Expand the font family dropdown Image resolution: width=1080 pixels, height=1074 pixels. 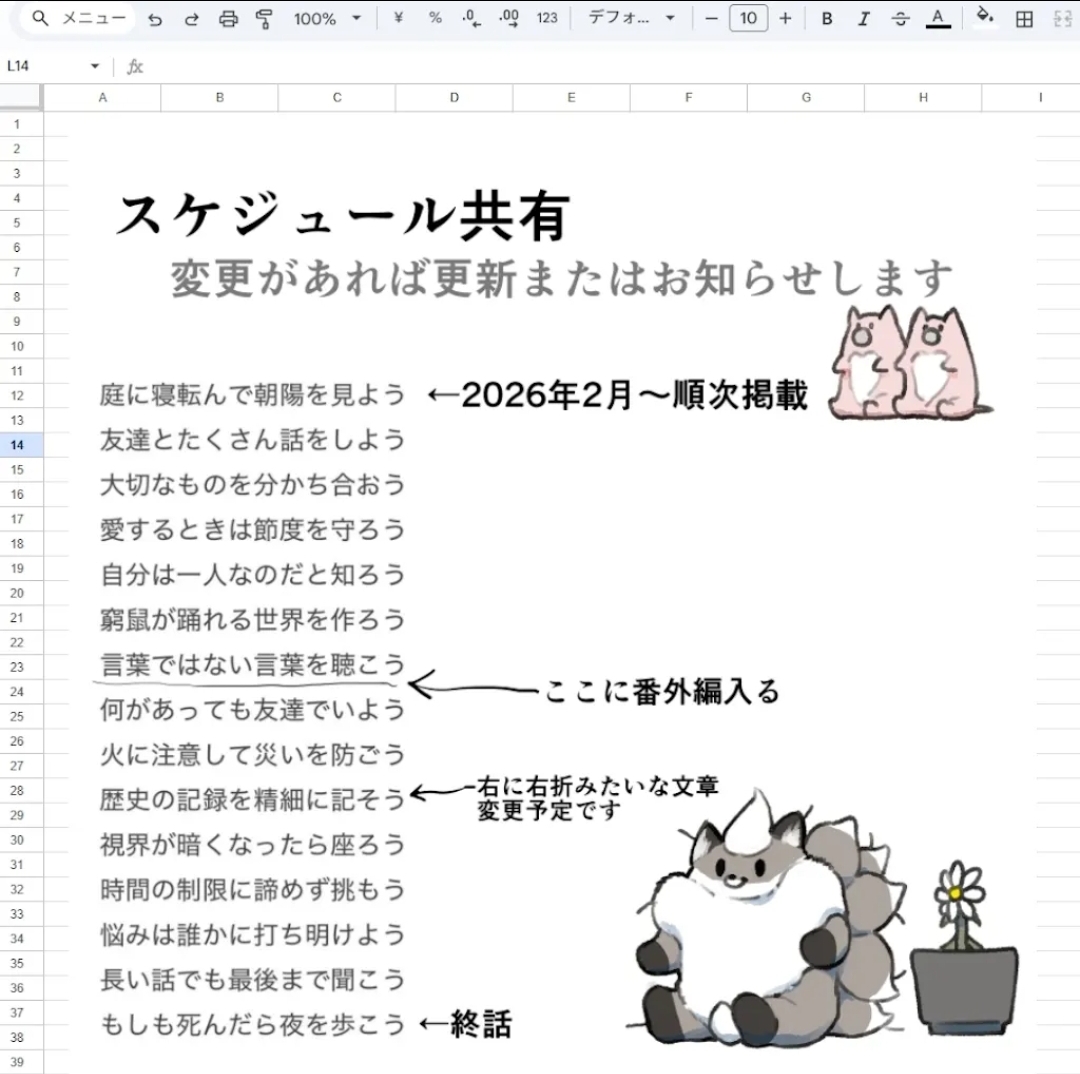(631, 18)
